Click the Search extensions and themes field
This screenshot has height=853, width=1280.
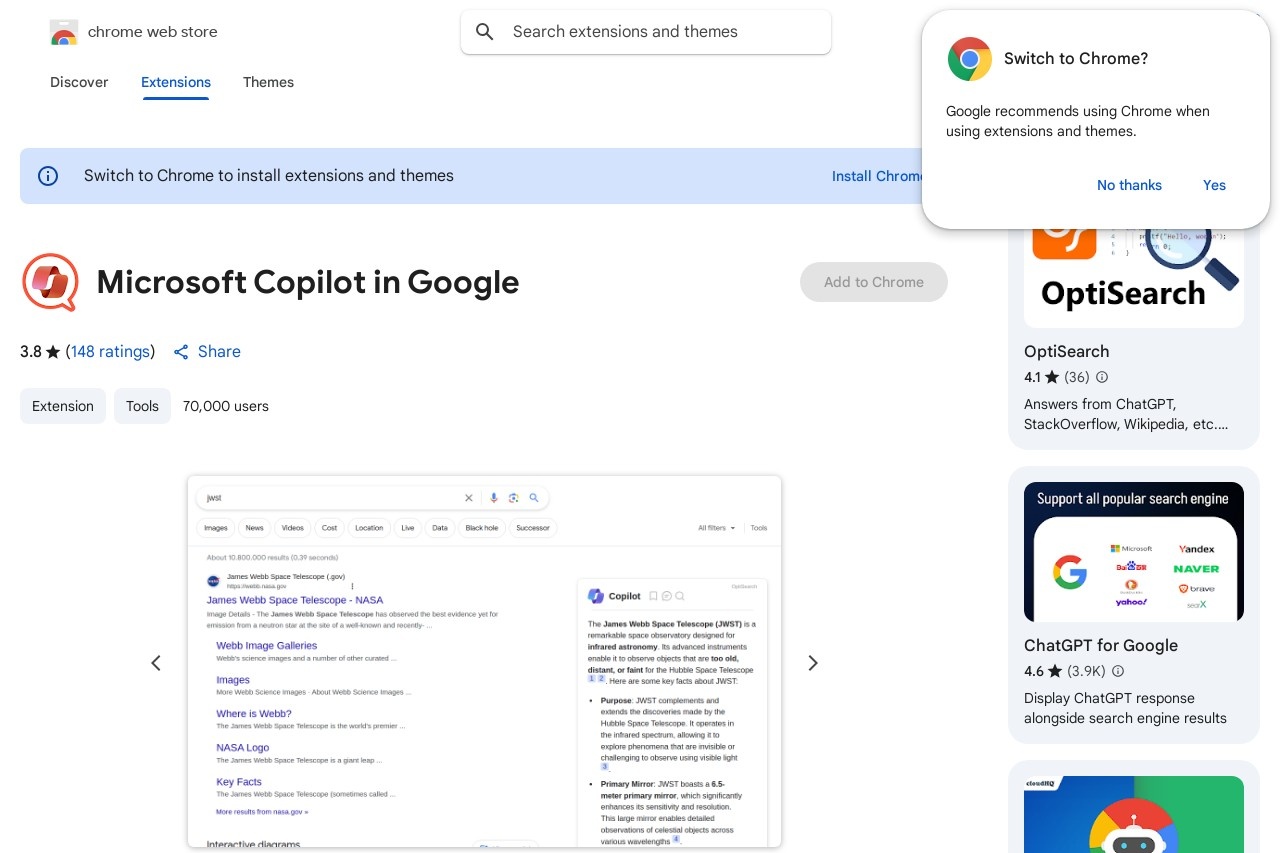646,32
